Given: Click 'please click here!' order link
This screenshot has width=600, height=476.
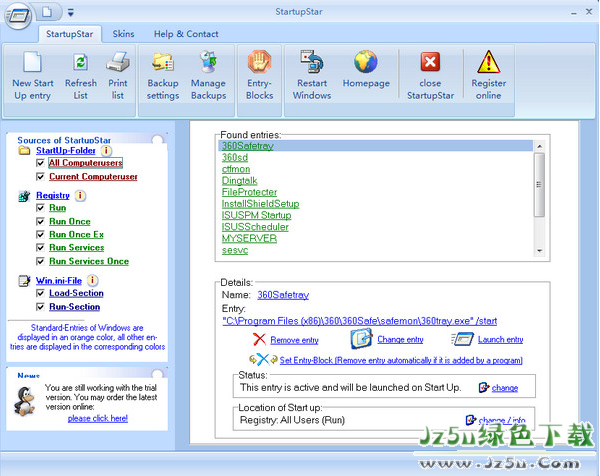Looking at the screenshot, I should [x=98, y=418].
